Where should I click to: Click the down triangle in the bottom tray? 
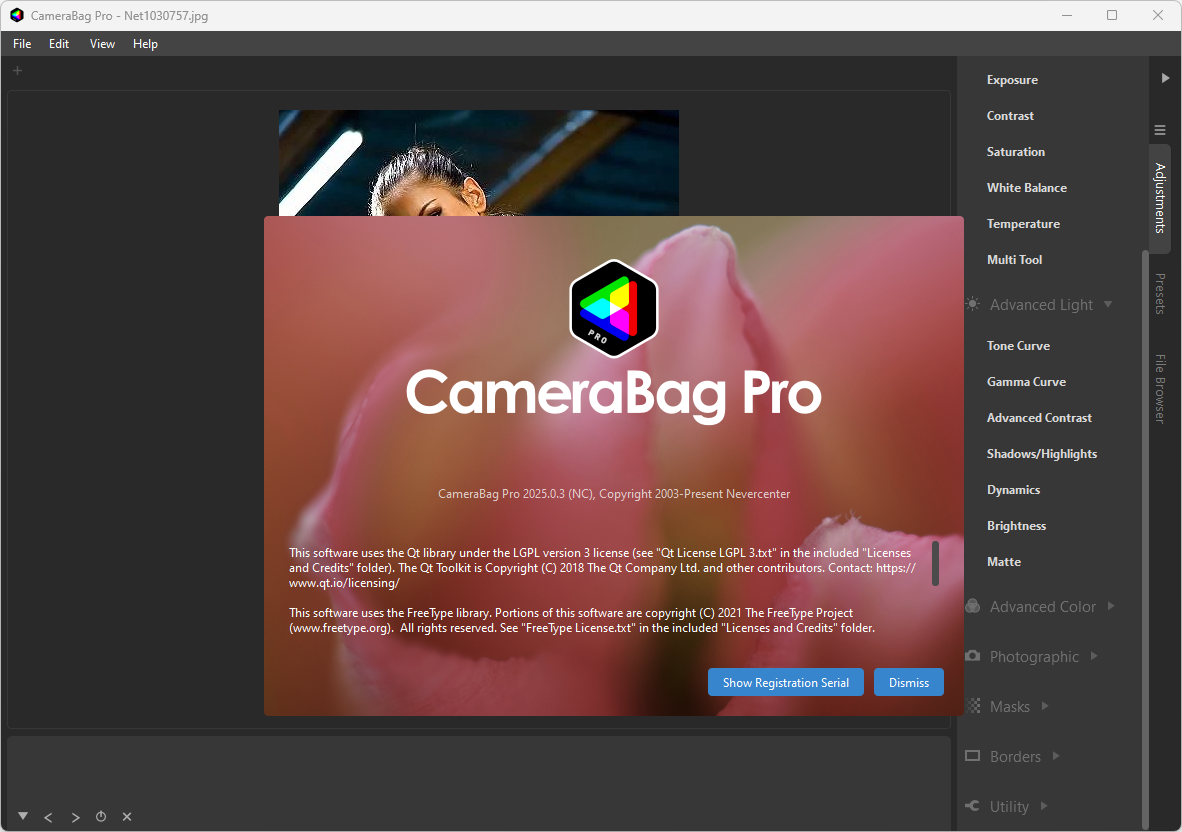pyautogui.click(x=23, y=816)
